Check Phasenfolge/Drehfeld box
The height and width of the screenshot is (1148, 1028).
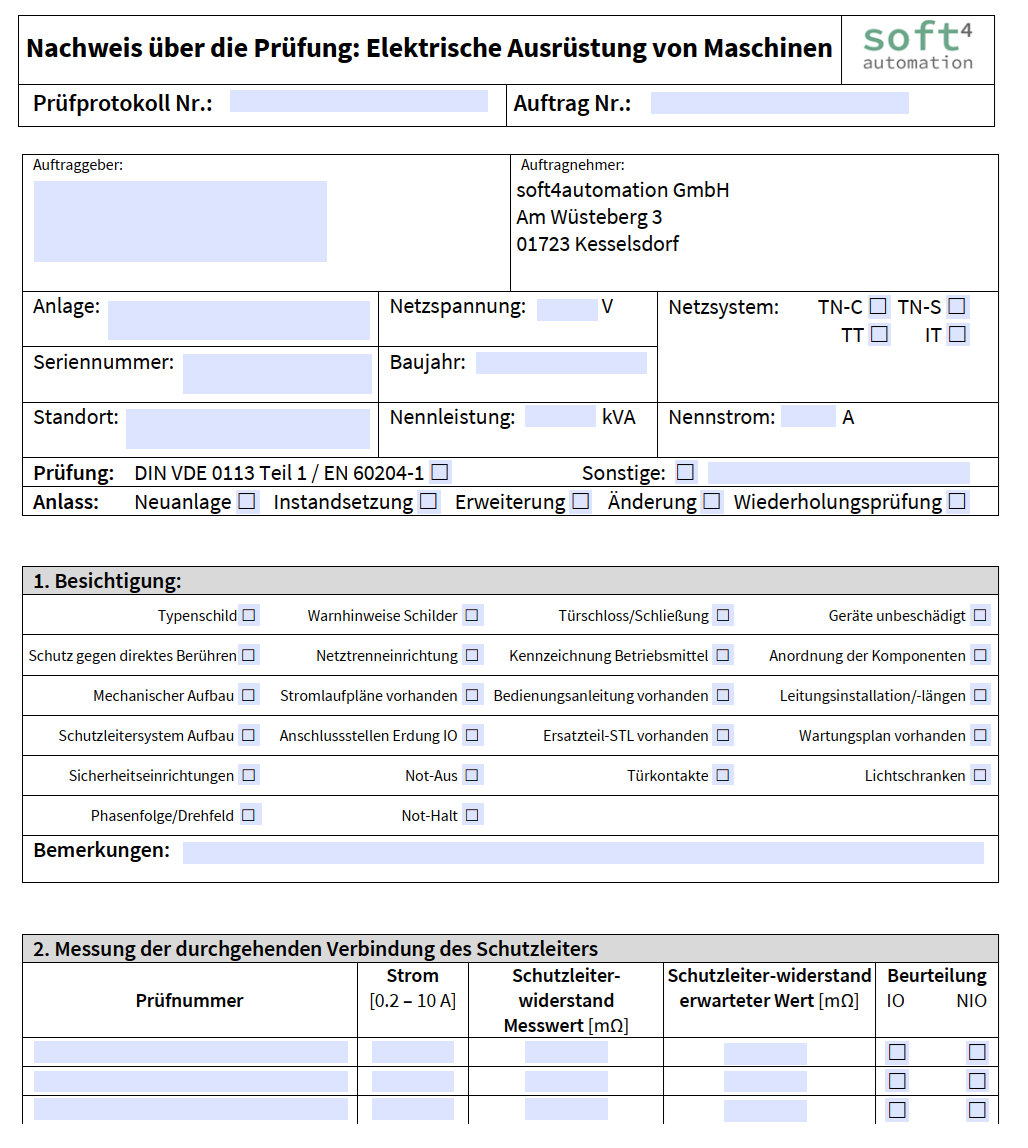[x=248, y=815]
